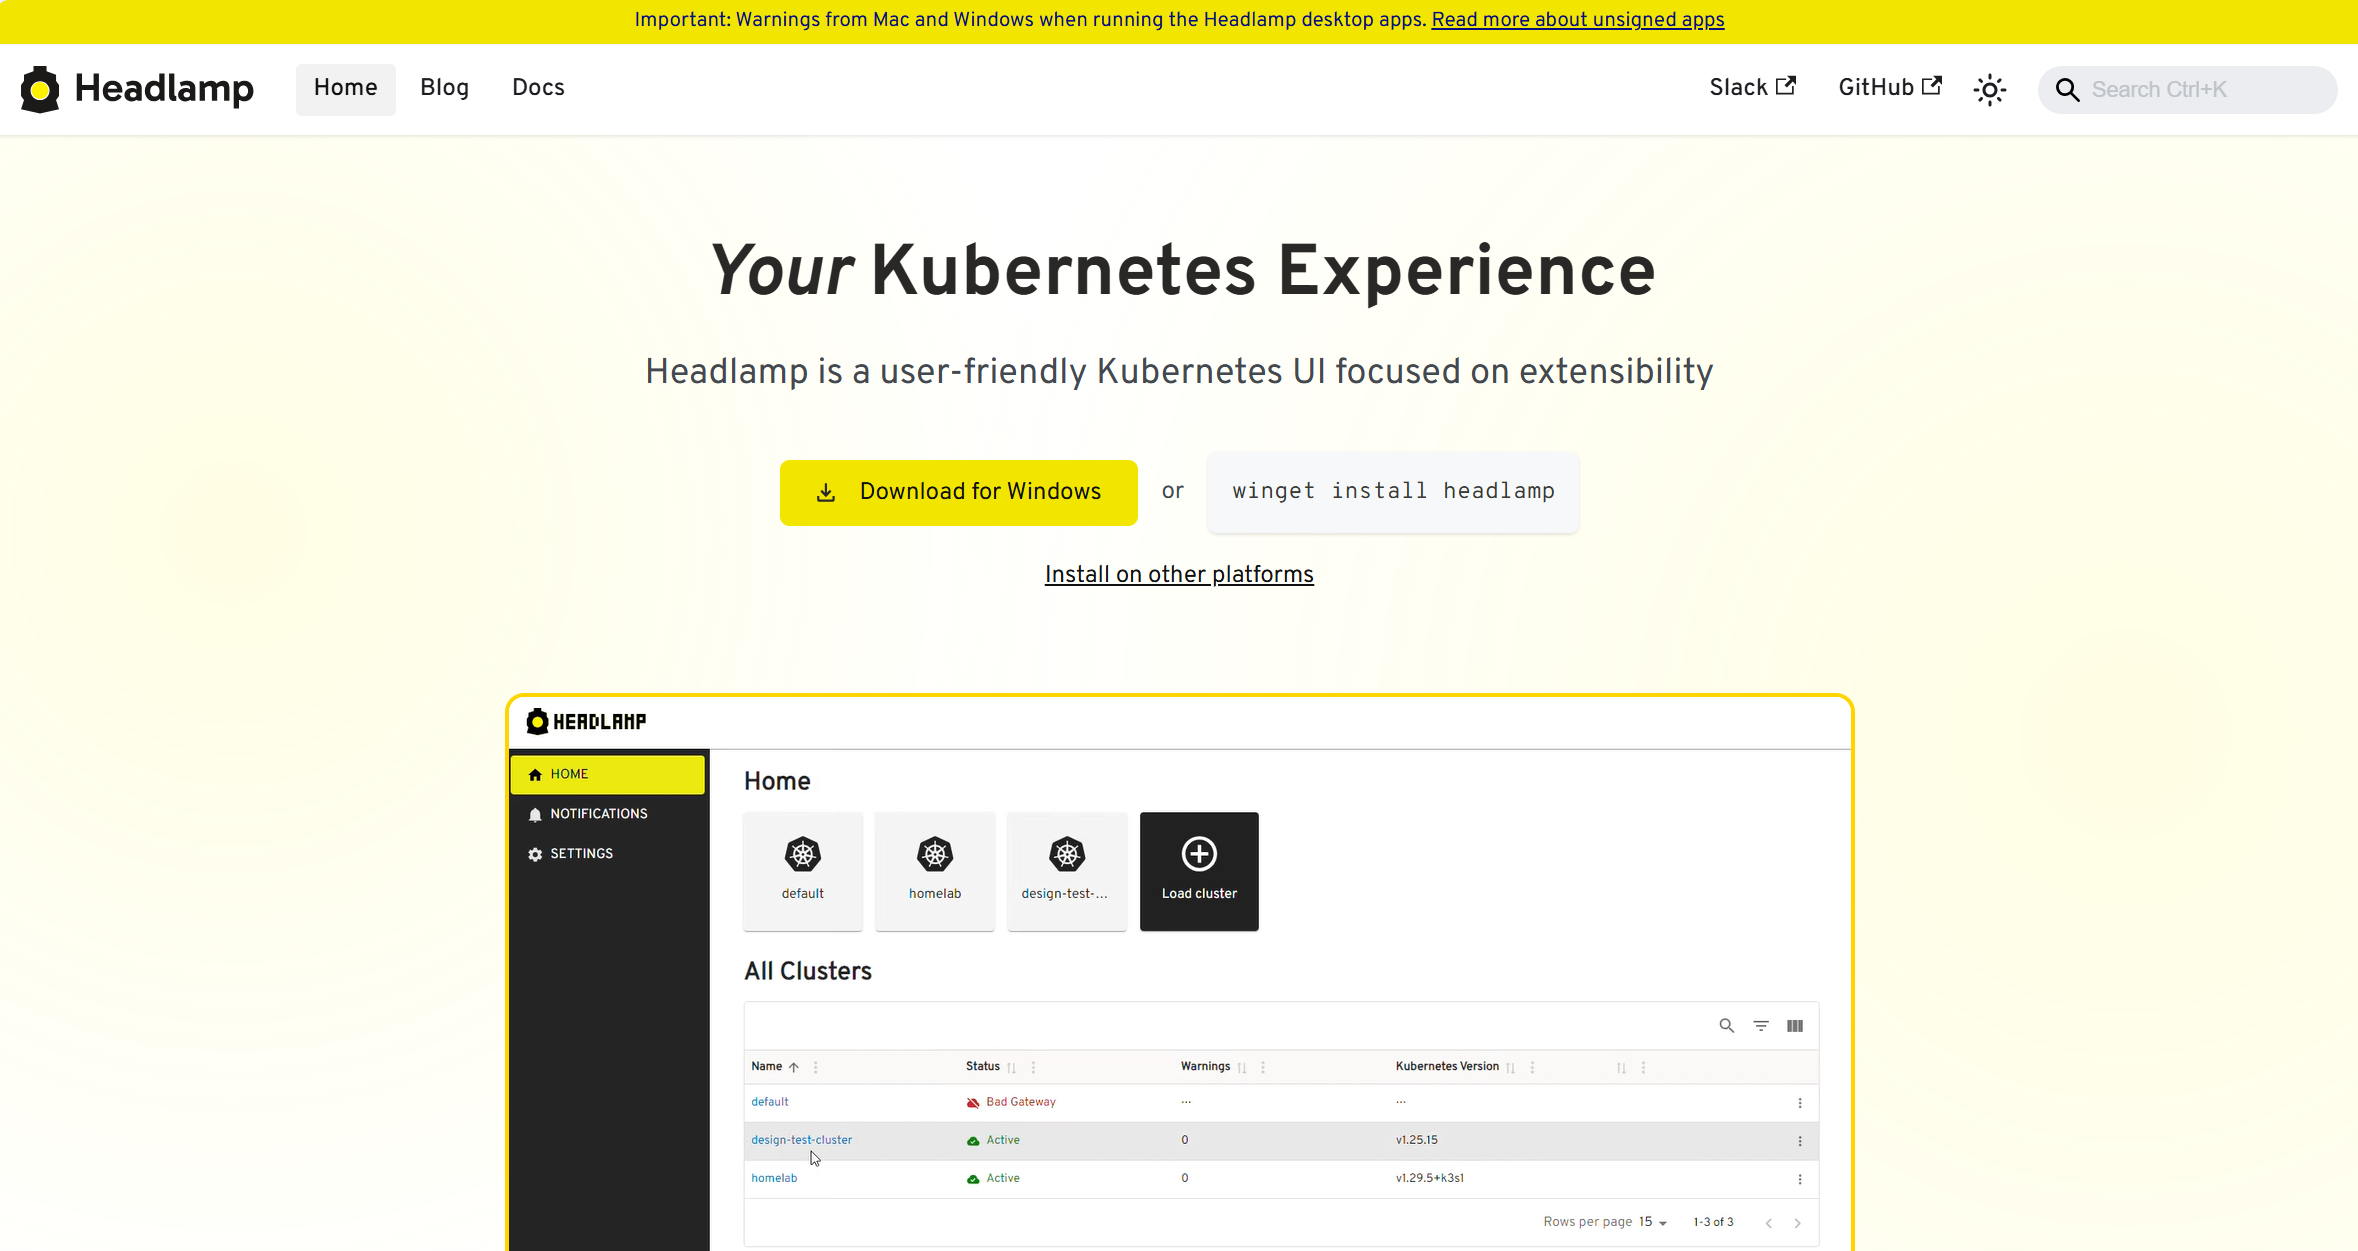The height and width of the screenshot is (1251, 2358).
Task: Sort by the Status column arrows
Action: [1012, 1068]
